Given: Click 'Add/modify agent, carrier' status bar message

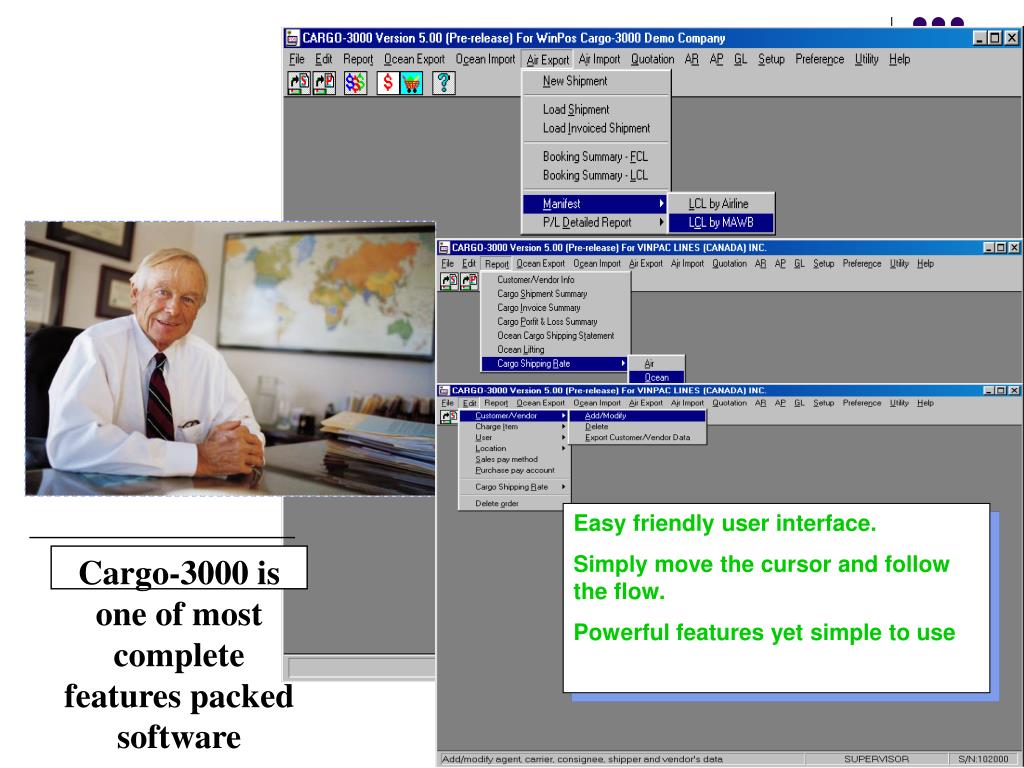Looking at the screenshot, I should (x=582, y=760).
